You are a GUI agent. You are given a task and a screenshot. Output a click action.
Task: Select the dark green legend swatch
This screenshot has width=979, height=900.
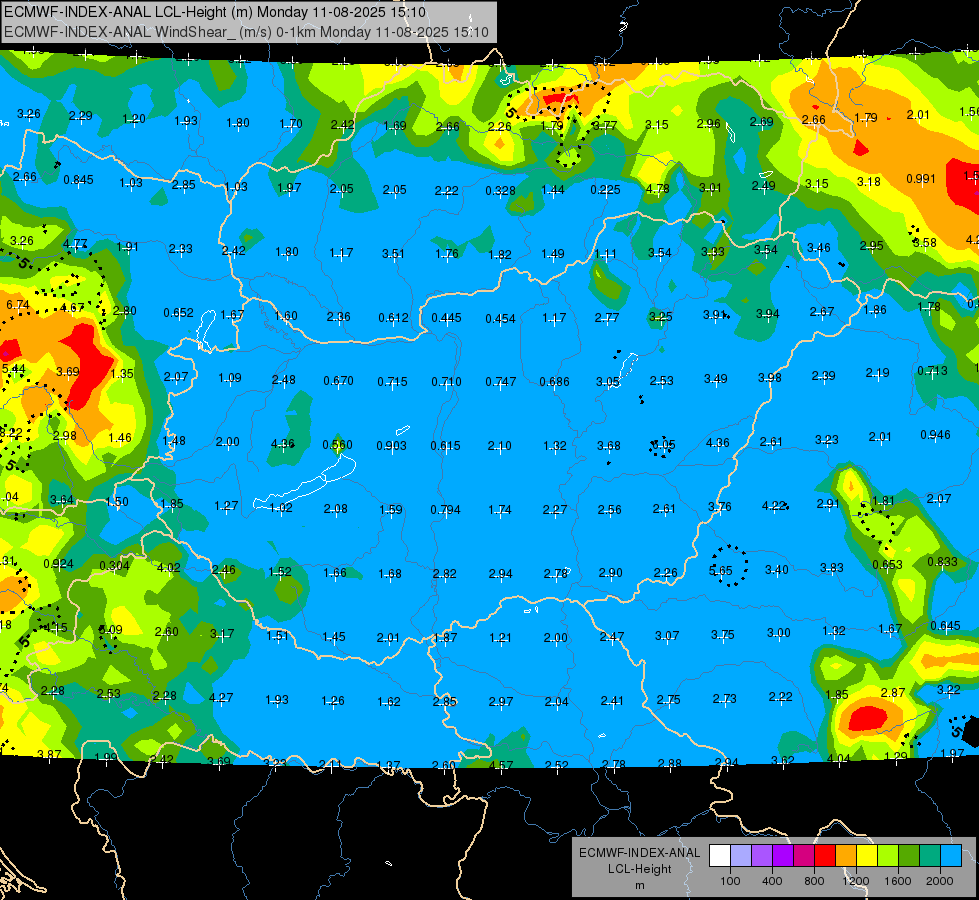pyautogui.click(x=909, y=856)
